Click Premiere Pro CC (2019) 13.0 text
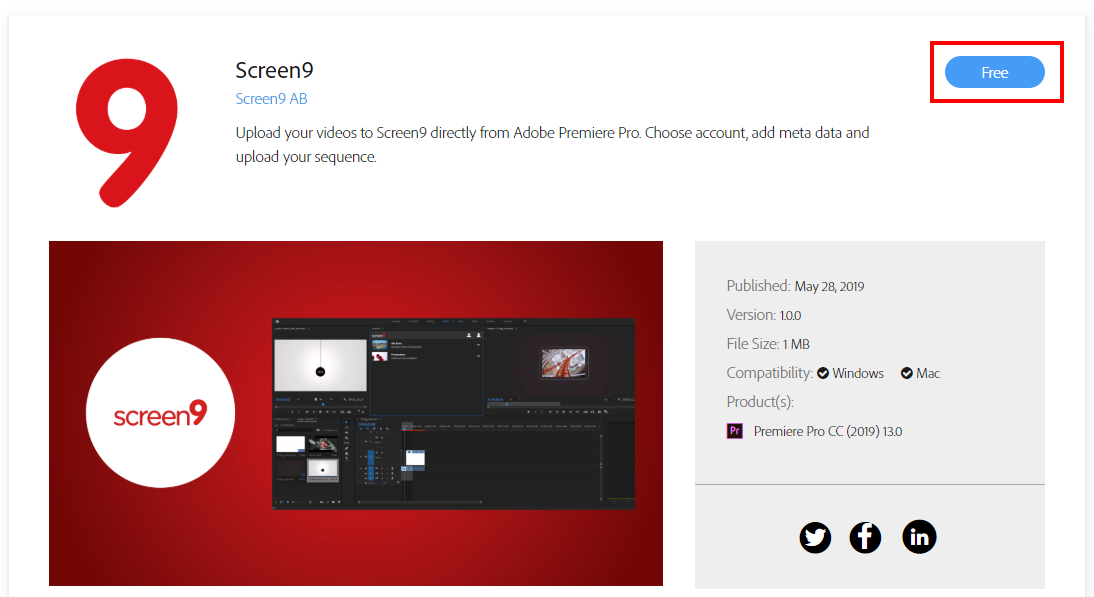This screenshot has width=1094, height=597. [828, 432]
